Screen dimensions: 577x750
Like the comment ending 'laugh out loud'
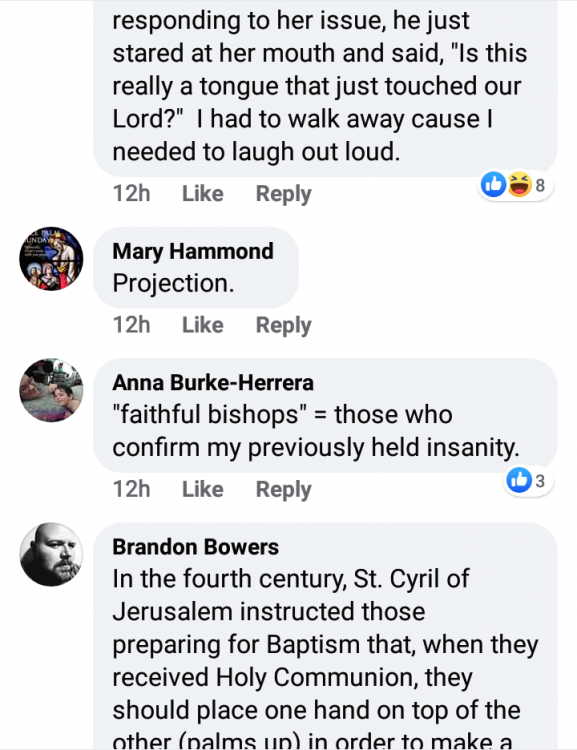[203, 194]
